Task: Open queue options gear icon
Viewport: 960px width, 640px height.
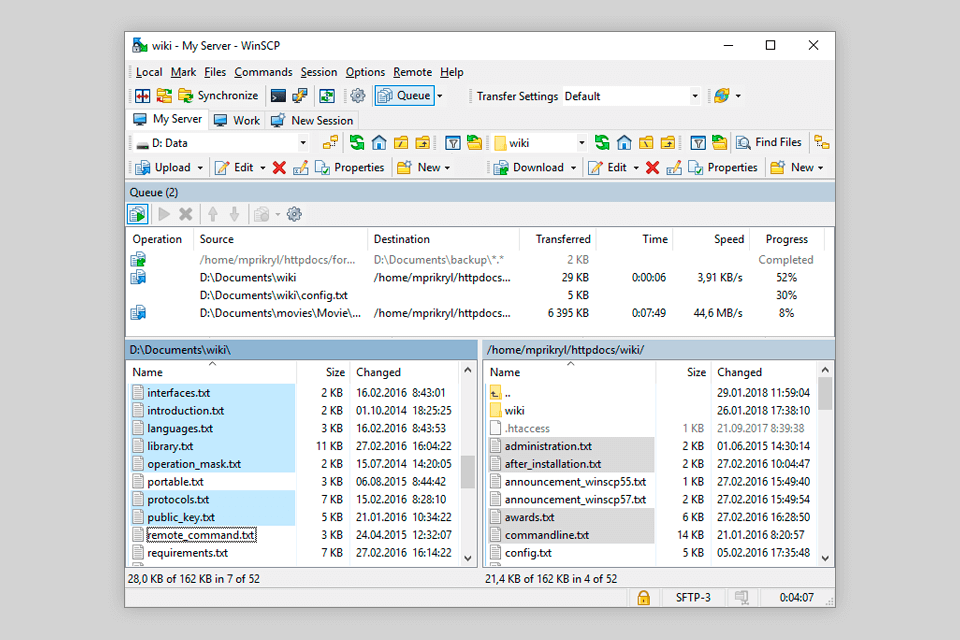Action: pos(294,214)
